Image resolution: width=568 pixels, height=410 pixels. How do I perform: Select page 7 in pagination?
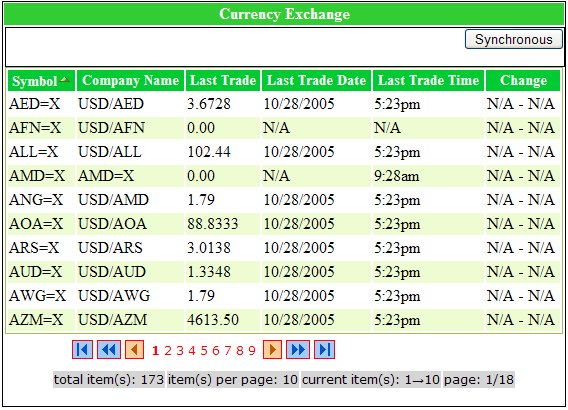coord(227,351)
